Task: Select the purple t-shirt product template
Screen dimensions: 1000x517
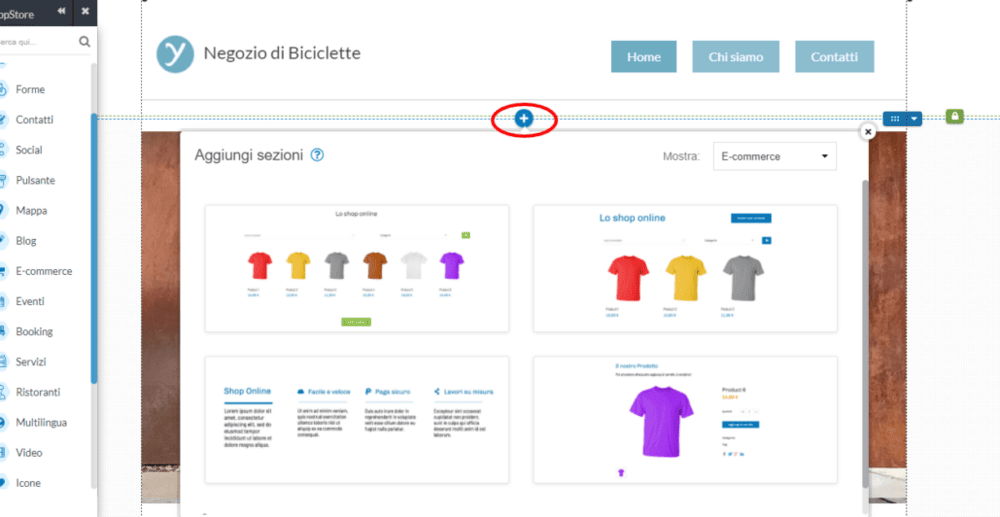Action: click(x=685, y=419)
